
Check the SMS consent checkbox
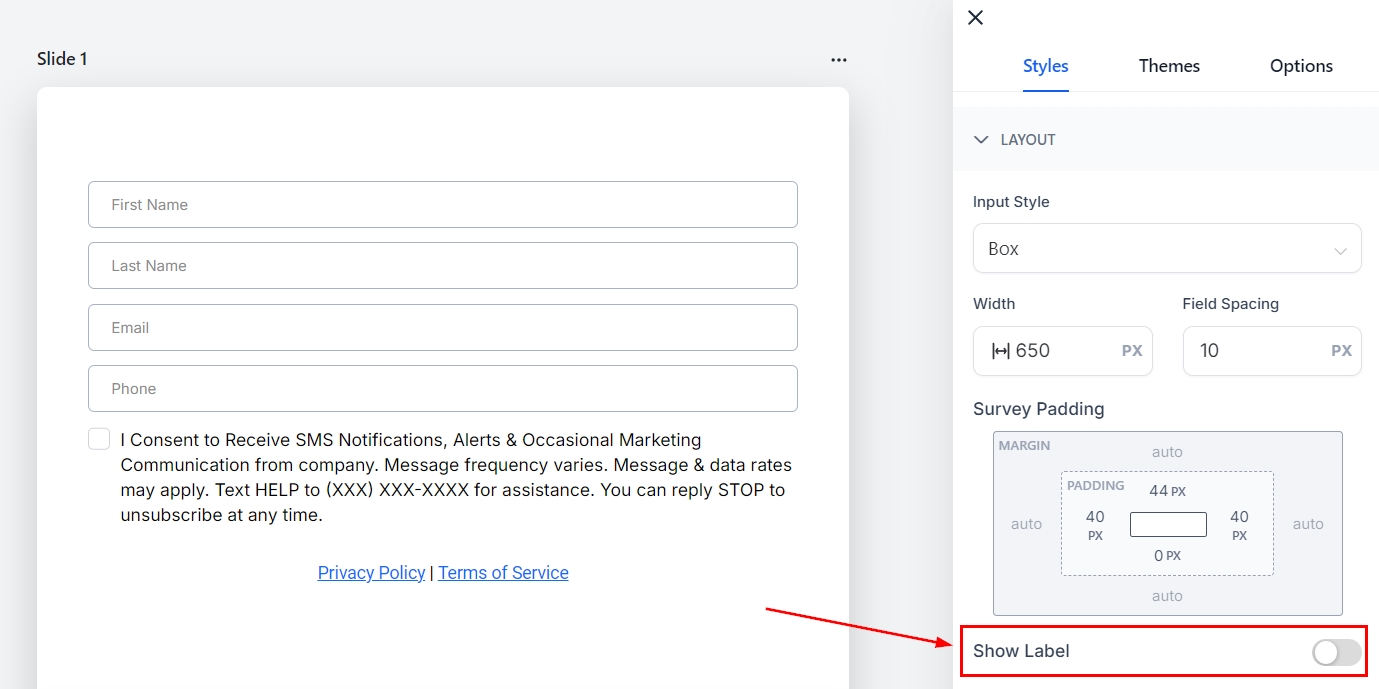coord(99,439)
